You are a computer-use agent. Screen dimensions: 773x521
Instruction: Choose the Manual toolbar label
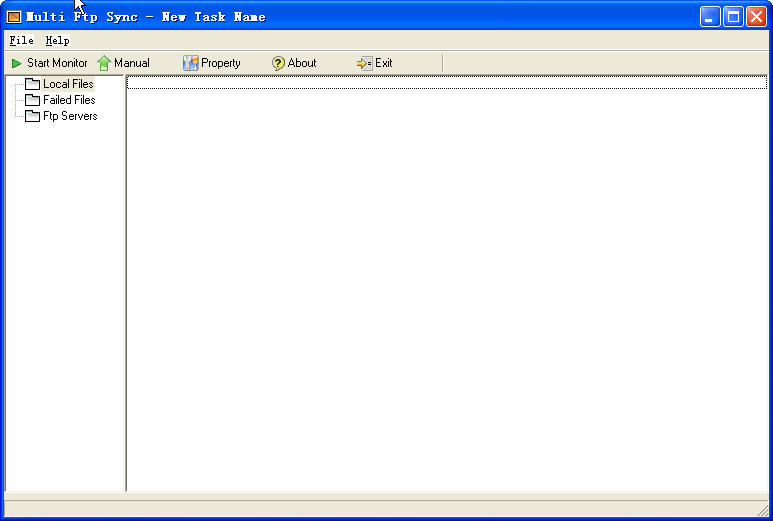[132, 63]
